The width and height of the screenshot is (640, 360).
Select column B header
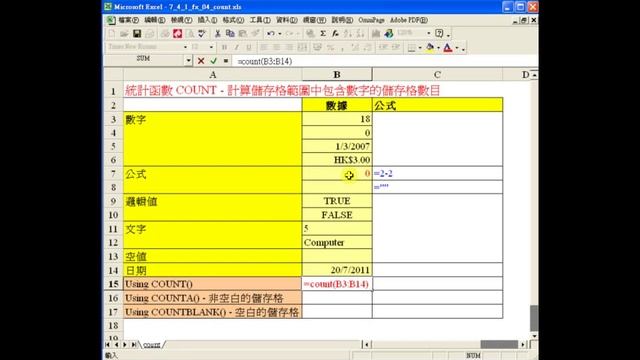click(337, 75)
